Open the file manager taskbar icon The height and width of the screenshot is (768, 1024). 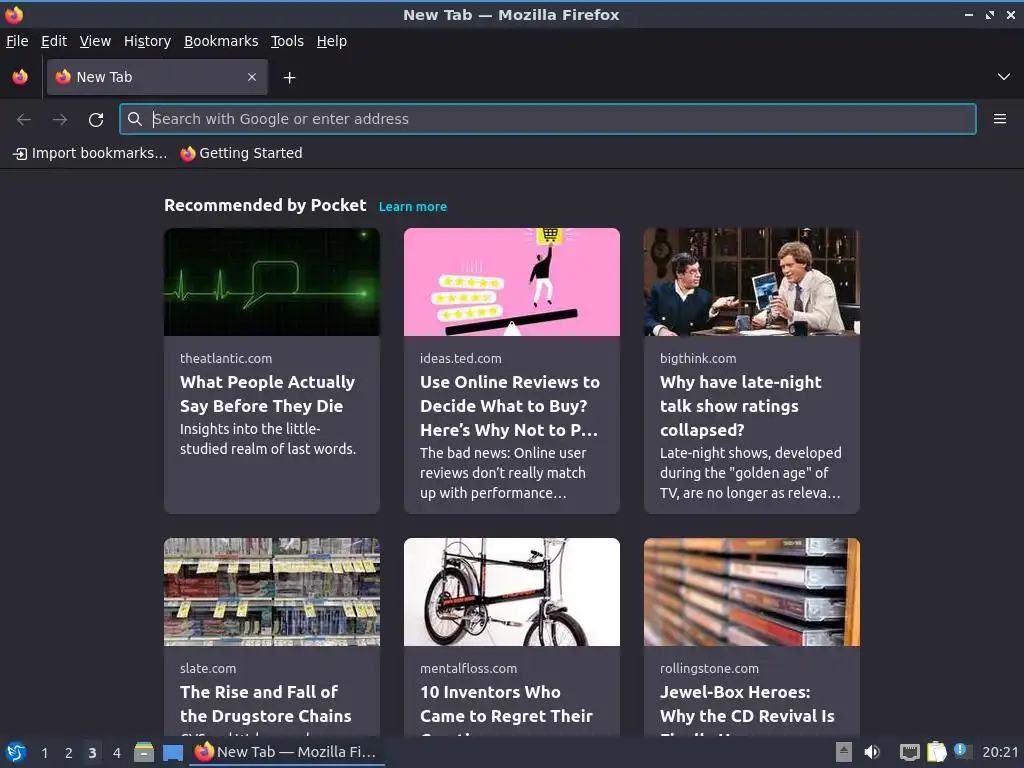pyautogui.click(x=144, y=752)
